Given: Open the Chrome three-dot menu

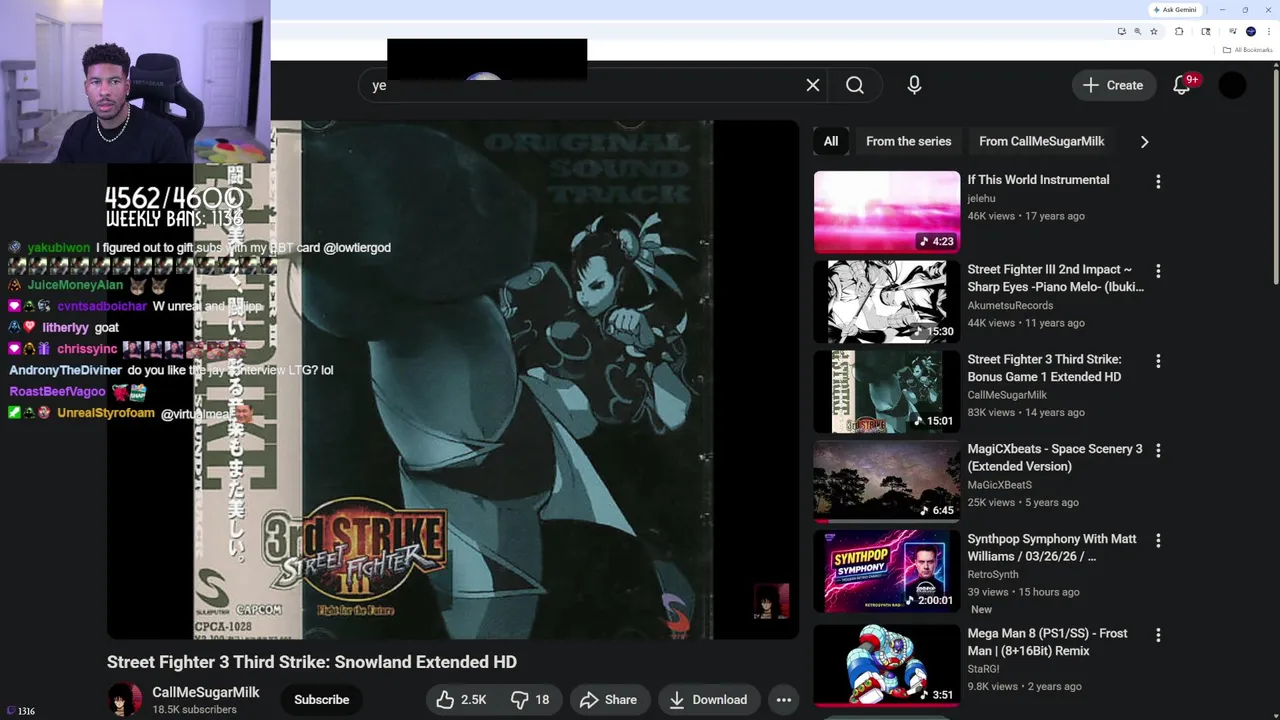Looking at the screenshot, I should 1269,32.
